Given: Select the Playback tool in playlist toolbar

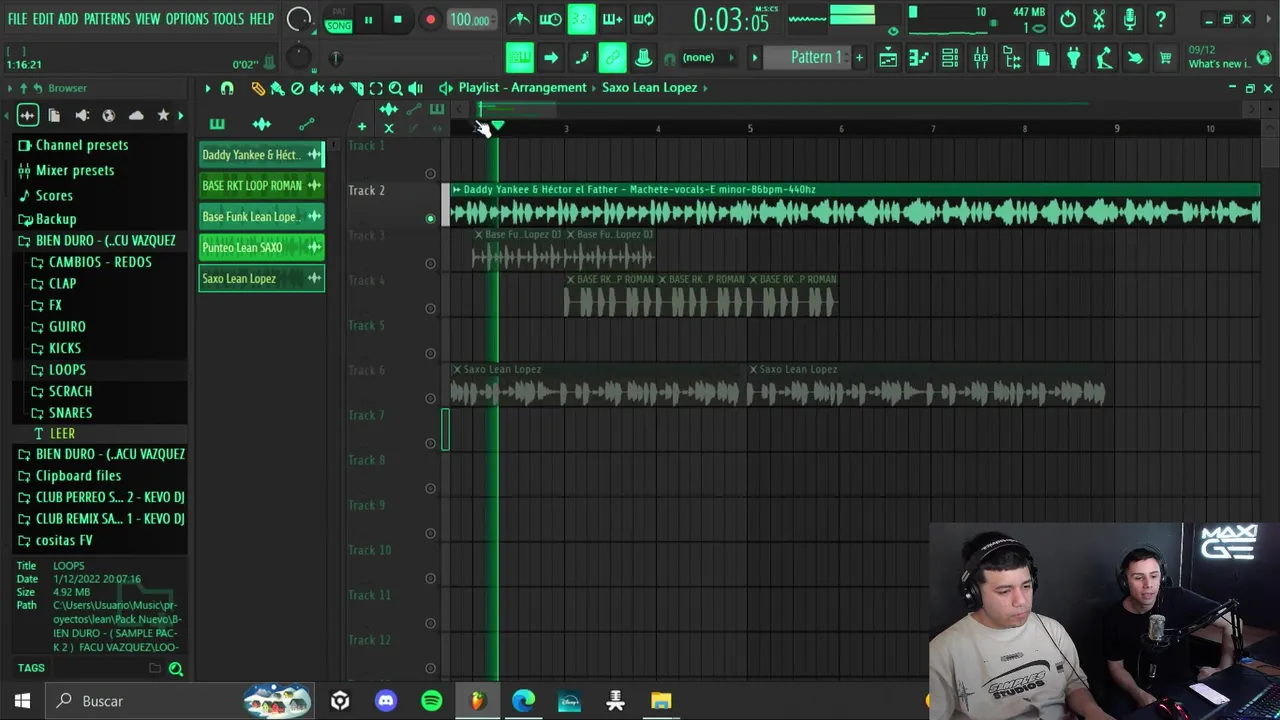Looking at the screenshot, I should pyautogui.click(x=416, y=88).
